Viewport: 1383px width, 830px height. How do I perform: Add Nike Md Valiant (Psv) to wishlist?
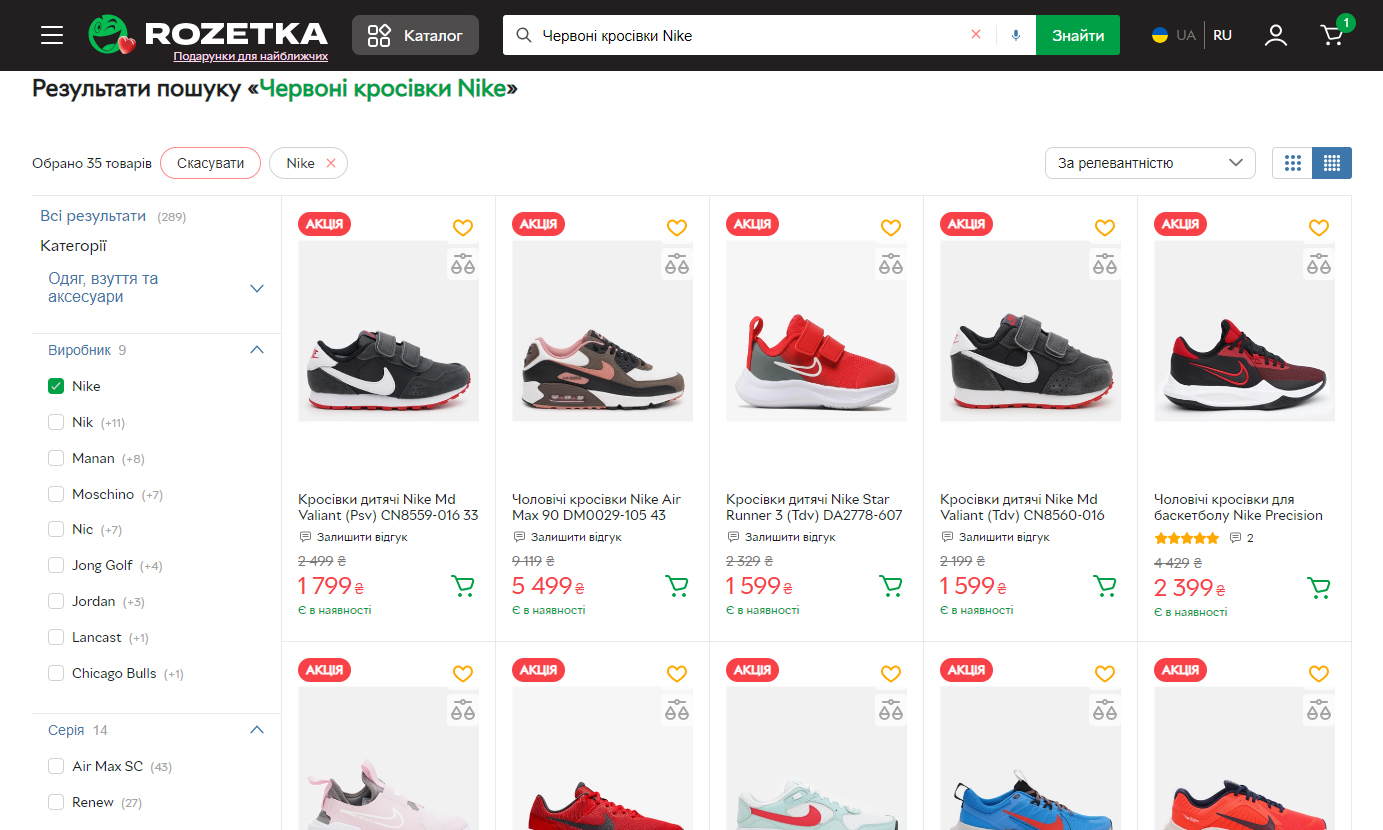click(462, 228)
